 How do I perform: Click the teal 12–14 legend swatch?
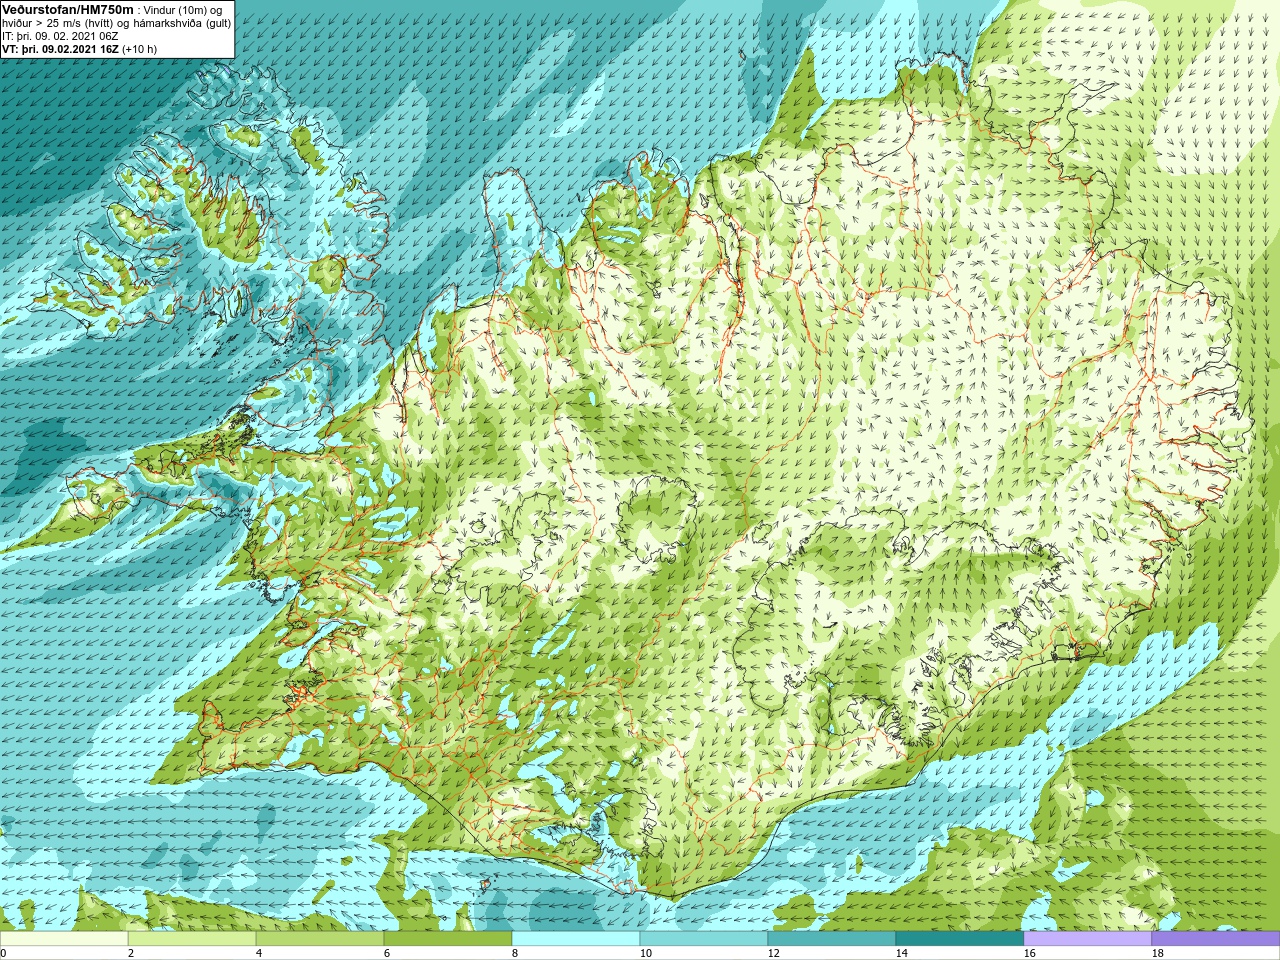pos(832,939)
